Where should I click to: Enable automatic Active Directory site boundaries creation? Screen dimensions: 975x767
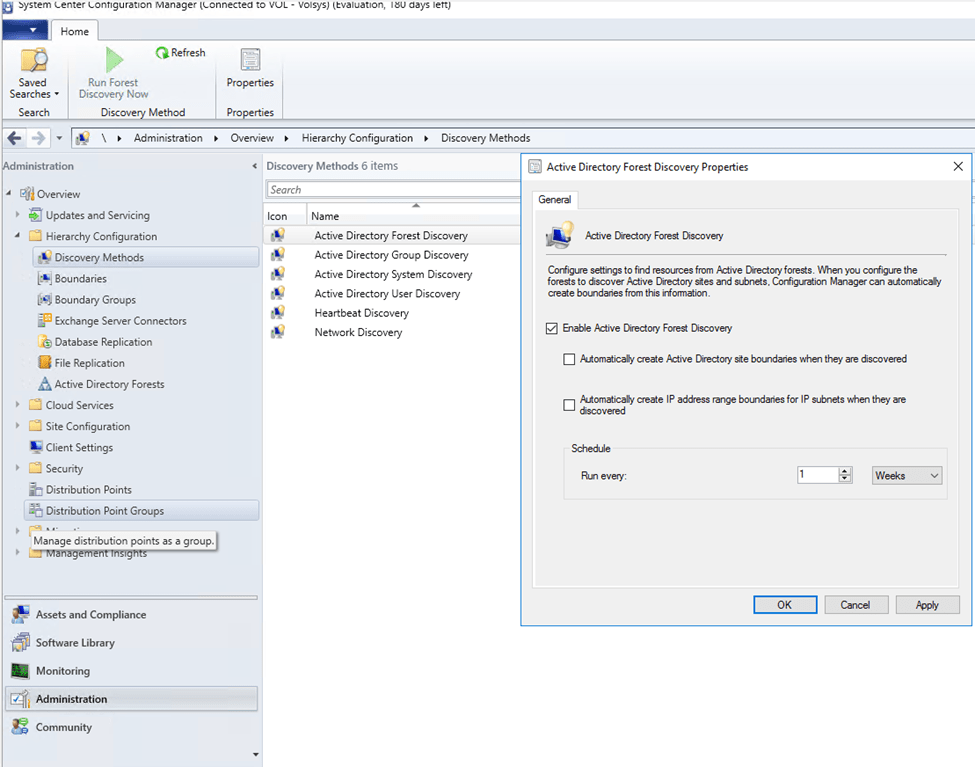tap(570, 359)
